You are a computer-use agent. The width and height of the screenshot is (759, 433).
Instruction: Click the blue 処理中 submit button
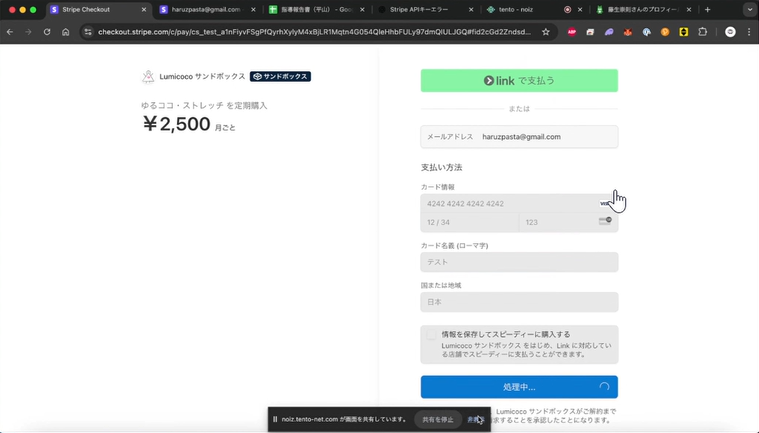click(x=519, y=387)
